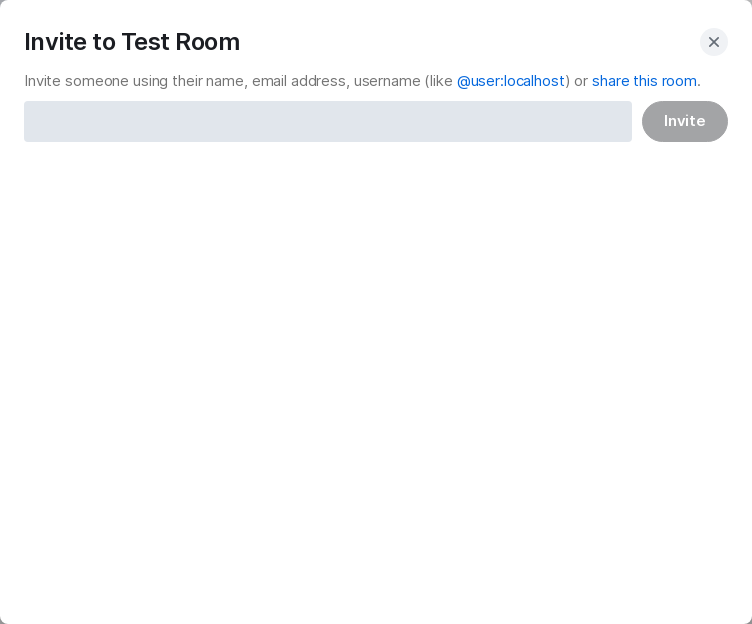Dismiss the invite dialog with the X button
The width and height of the screenshot is (752, 624).
[x=713, y=42]
